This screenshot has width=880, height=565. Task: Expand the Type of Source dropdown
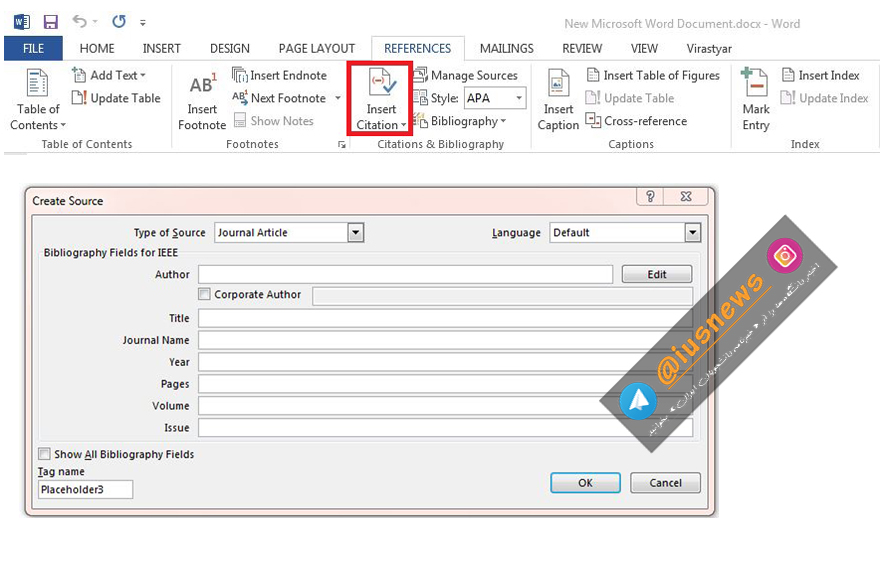coord(355,233)
